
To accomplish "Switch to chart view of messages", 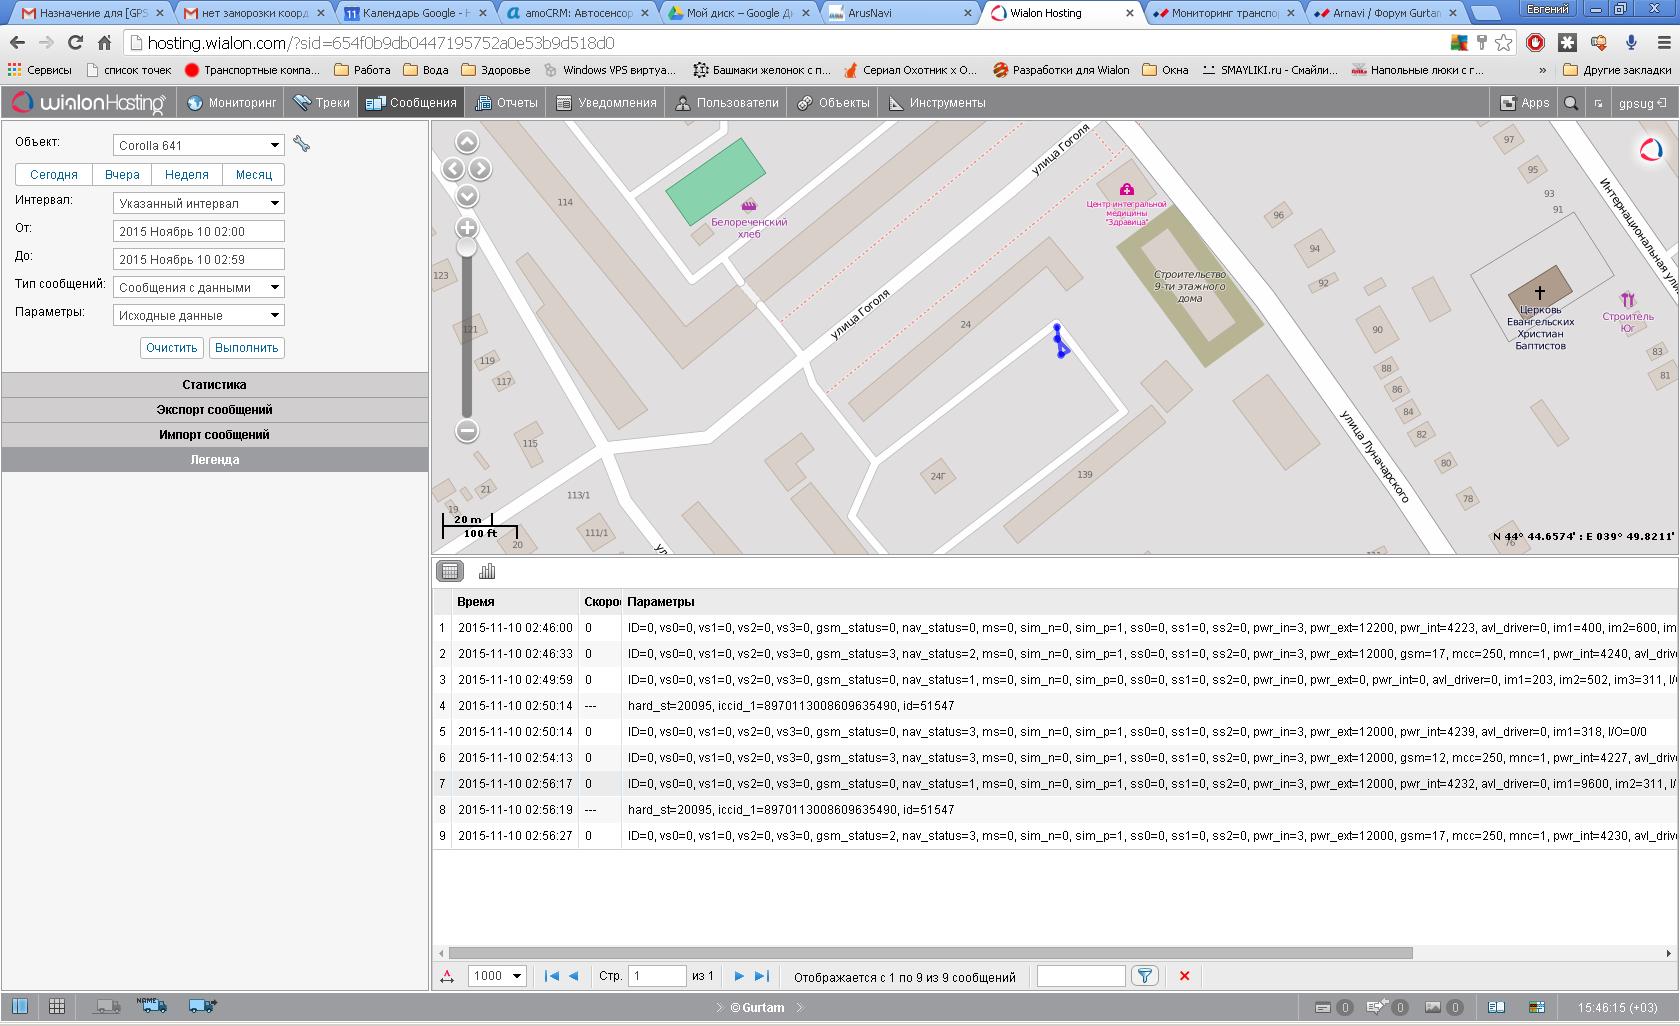I will [487, 571].
